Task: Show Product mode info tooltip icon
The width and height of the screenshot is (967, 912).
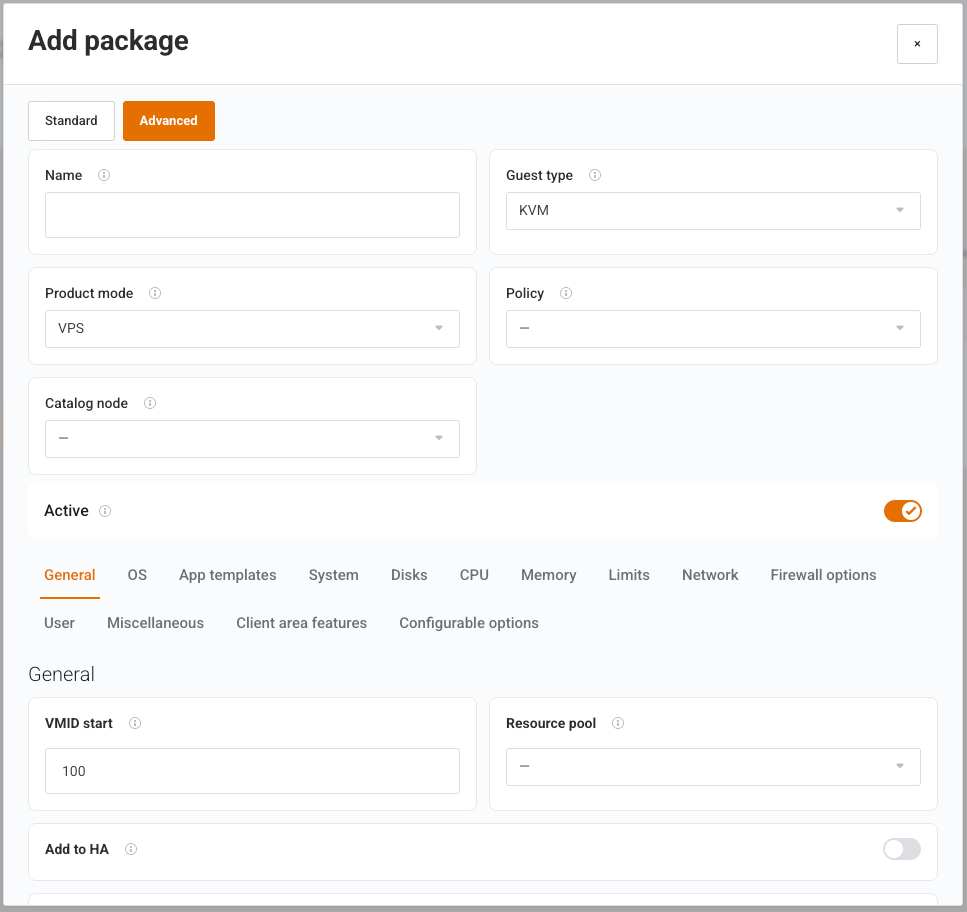Action: (155, 293)
